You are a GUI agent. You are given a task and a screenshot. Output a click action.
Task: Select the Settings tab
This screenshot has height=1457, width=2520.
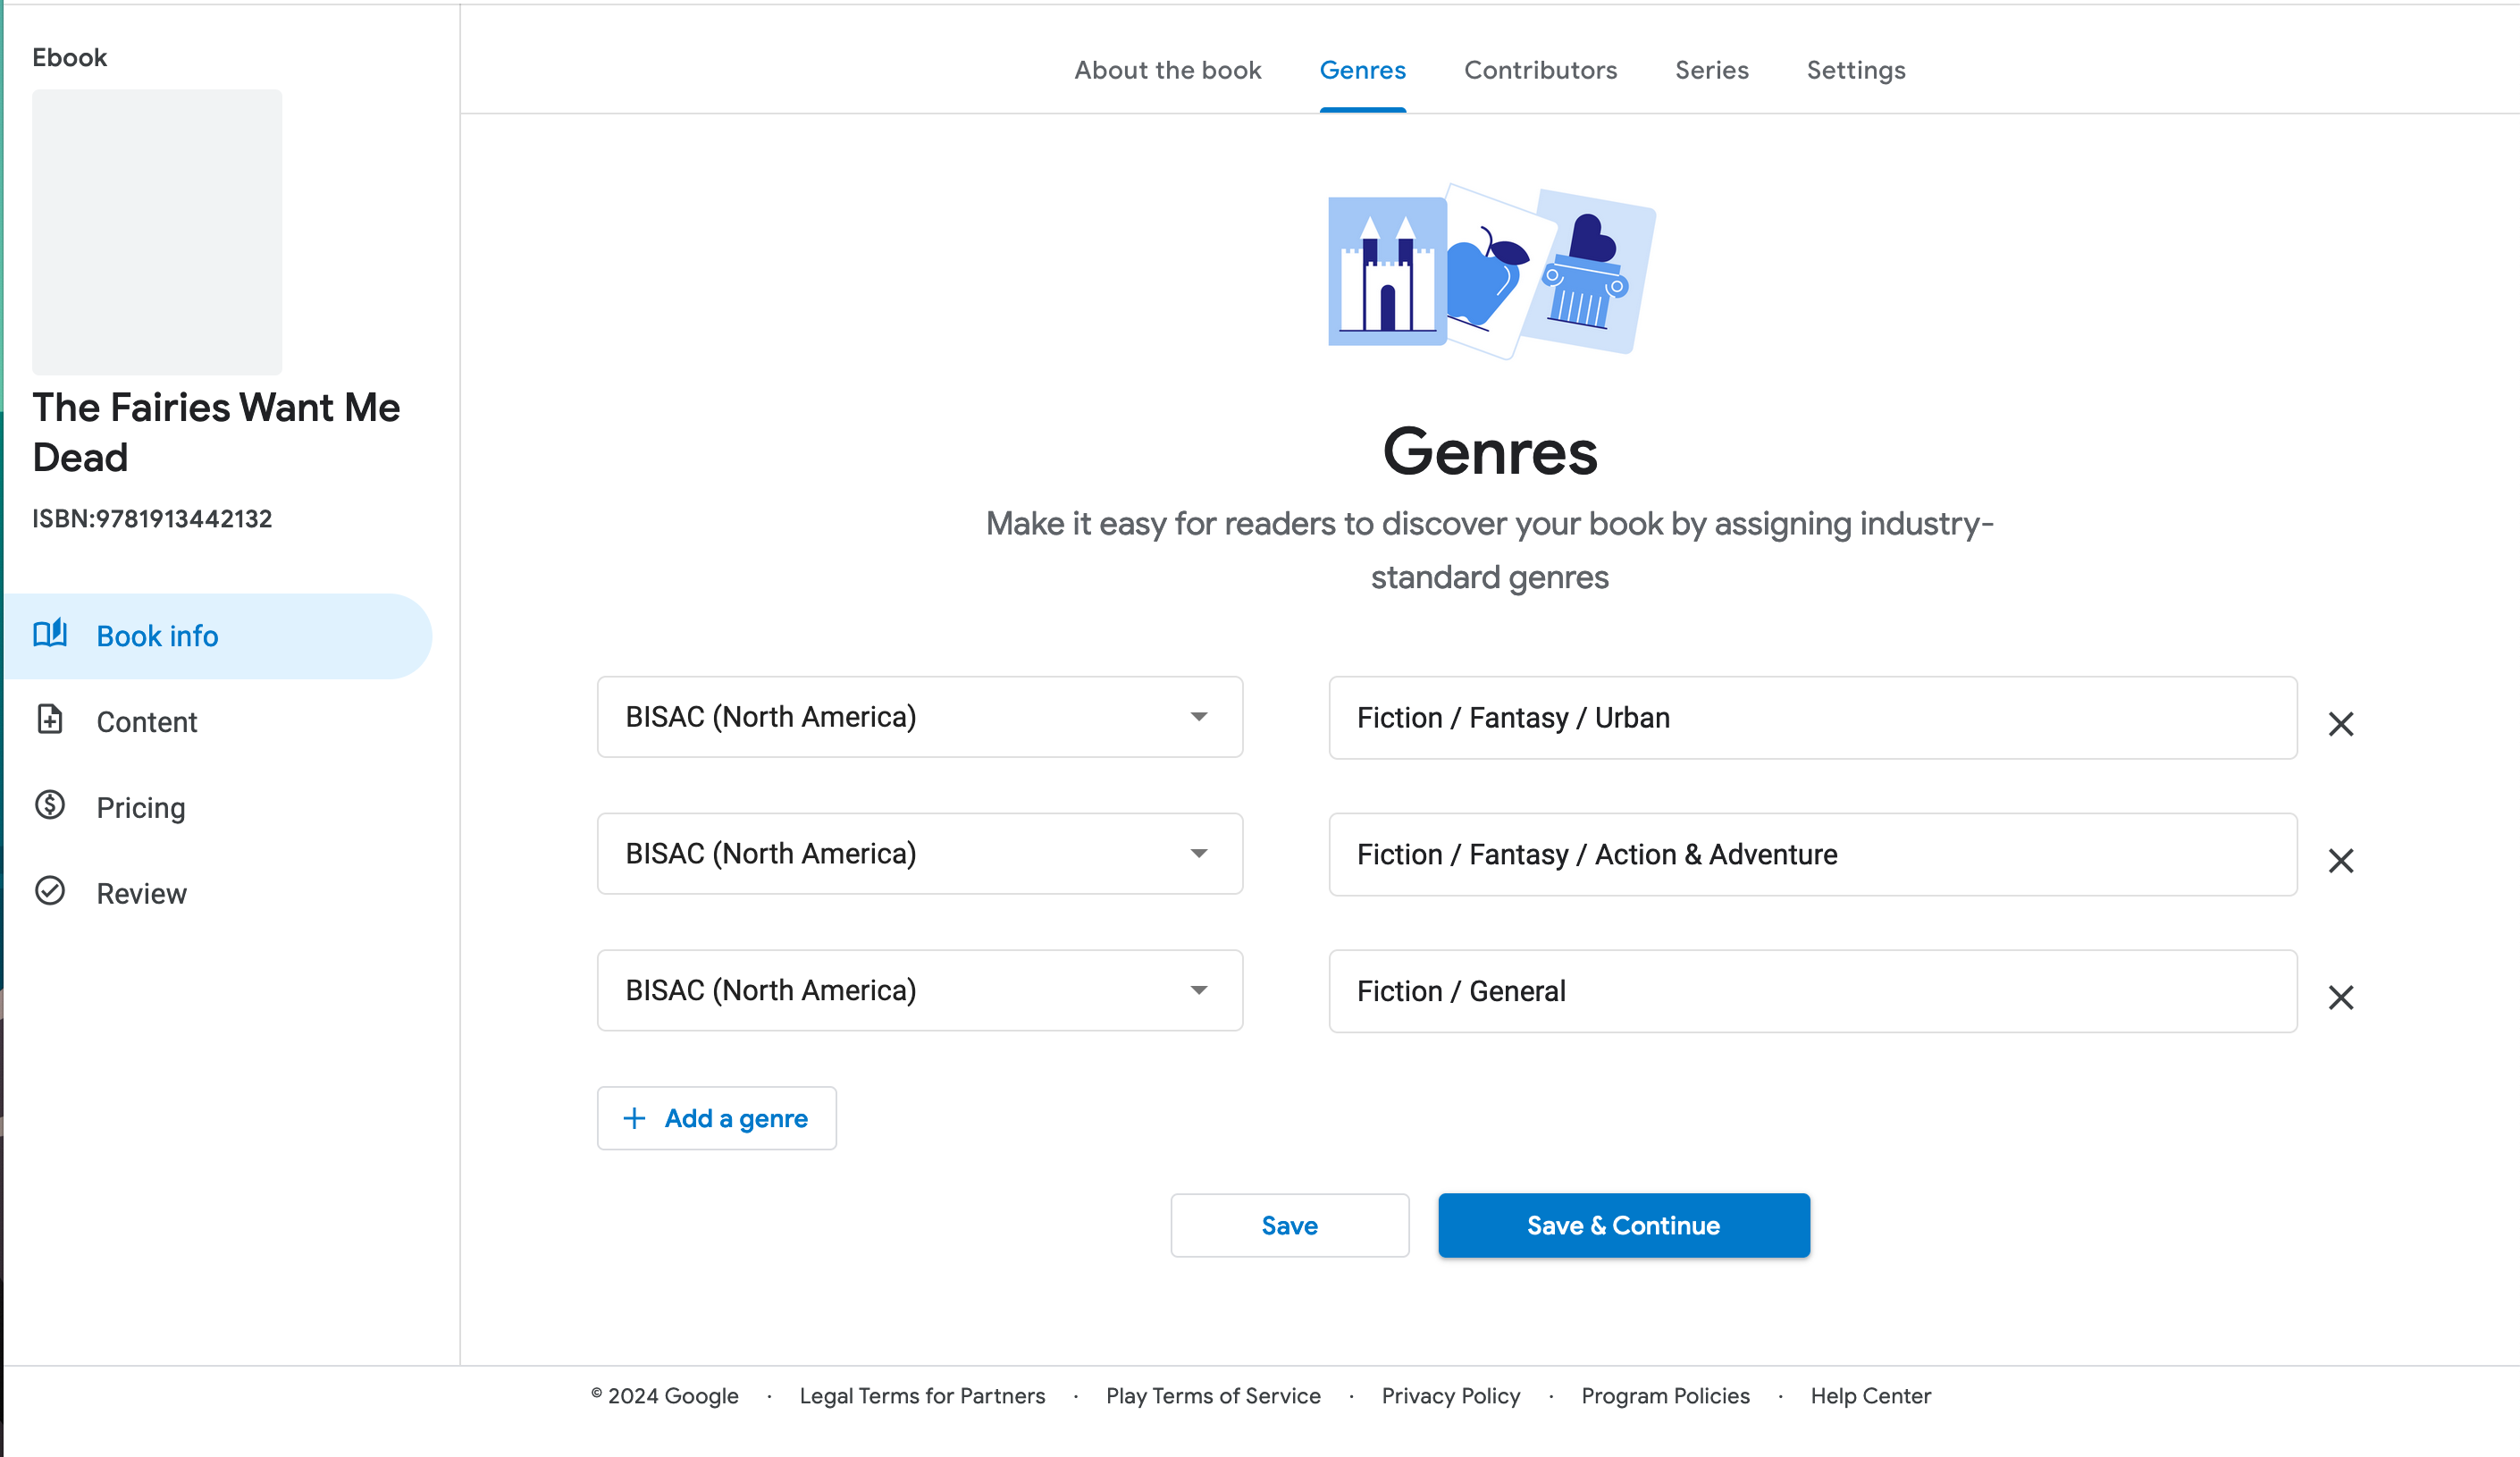(x=1855, y=70)
